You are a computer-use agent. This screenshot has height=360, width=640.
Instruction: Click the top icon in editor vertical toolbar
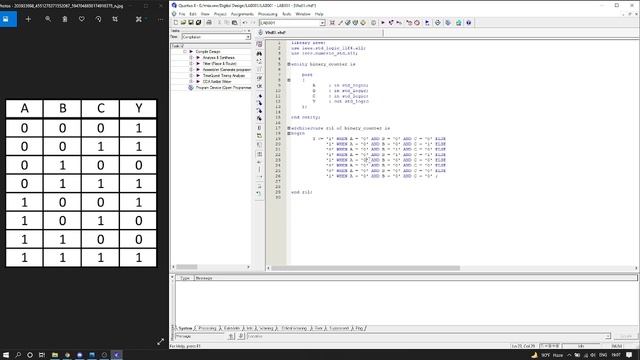[259, 44]
